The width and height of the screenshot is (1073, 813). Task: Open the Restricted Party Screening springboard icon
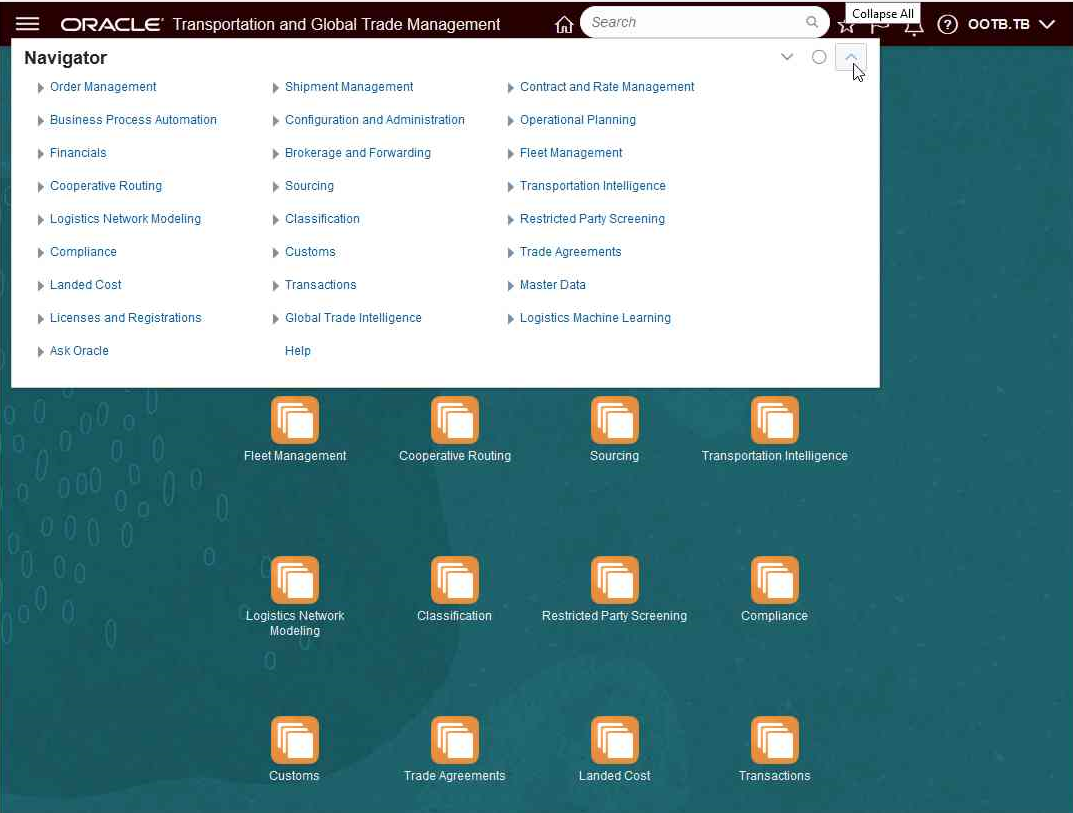(615, 580)
